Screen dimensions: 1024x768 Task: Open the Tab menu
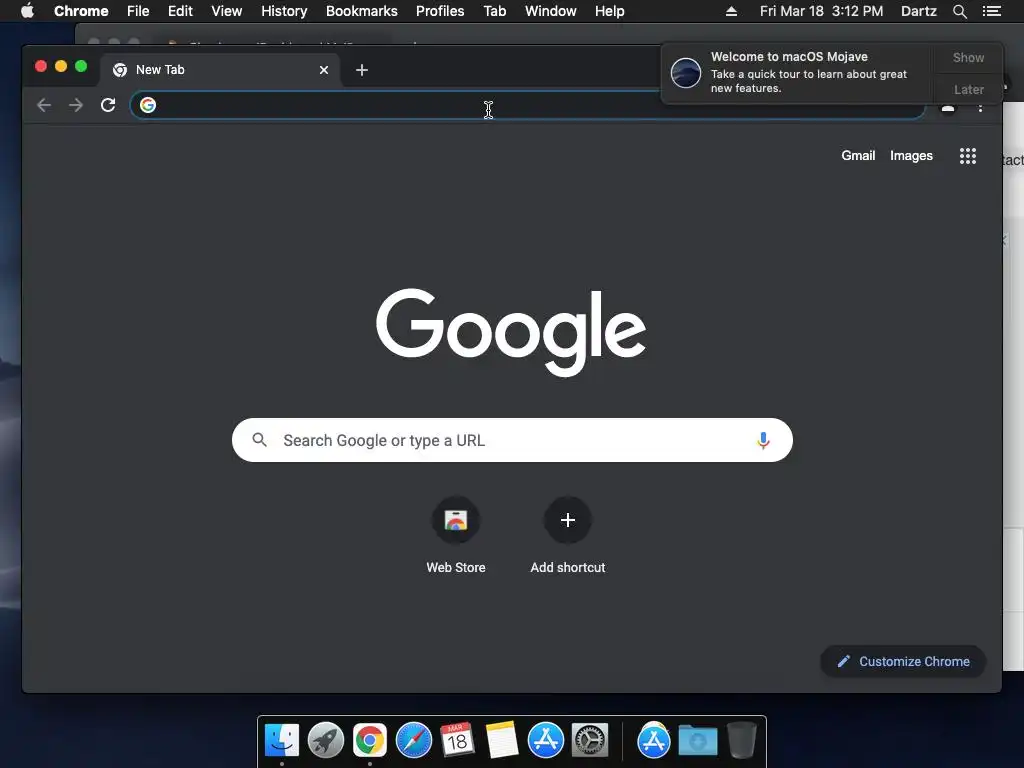click(495, 11)
